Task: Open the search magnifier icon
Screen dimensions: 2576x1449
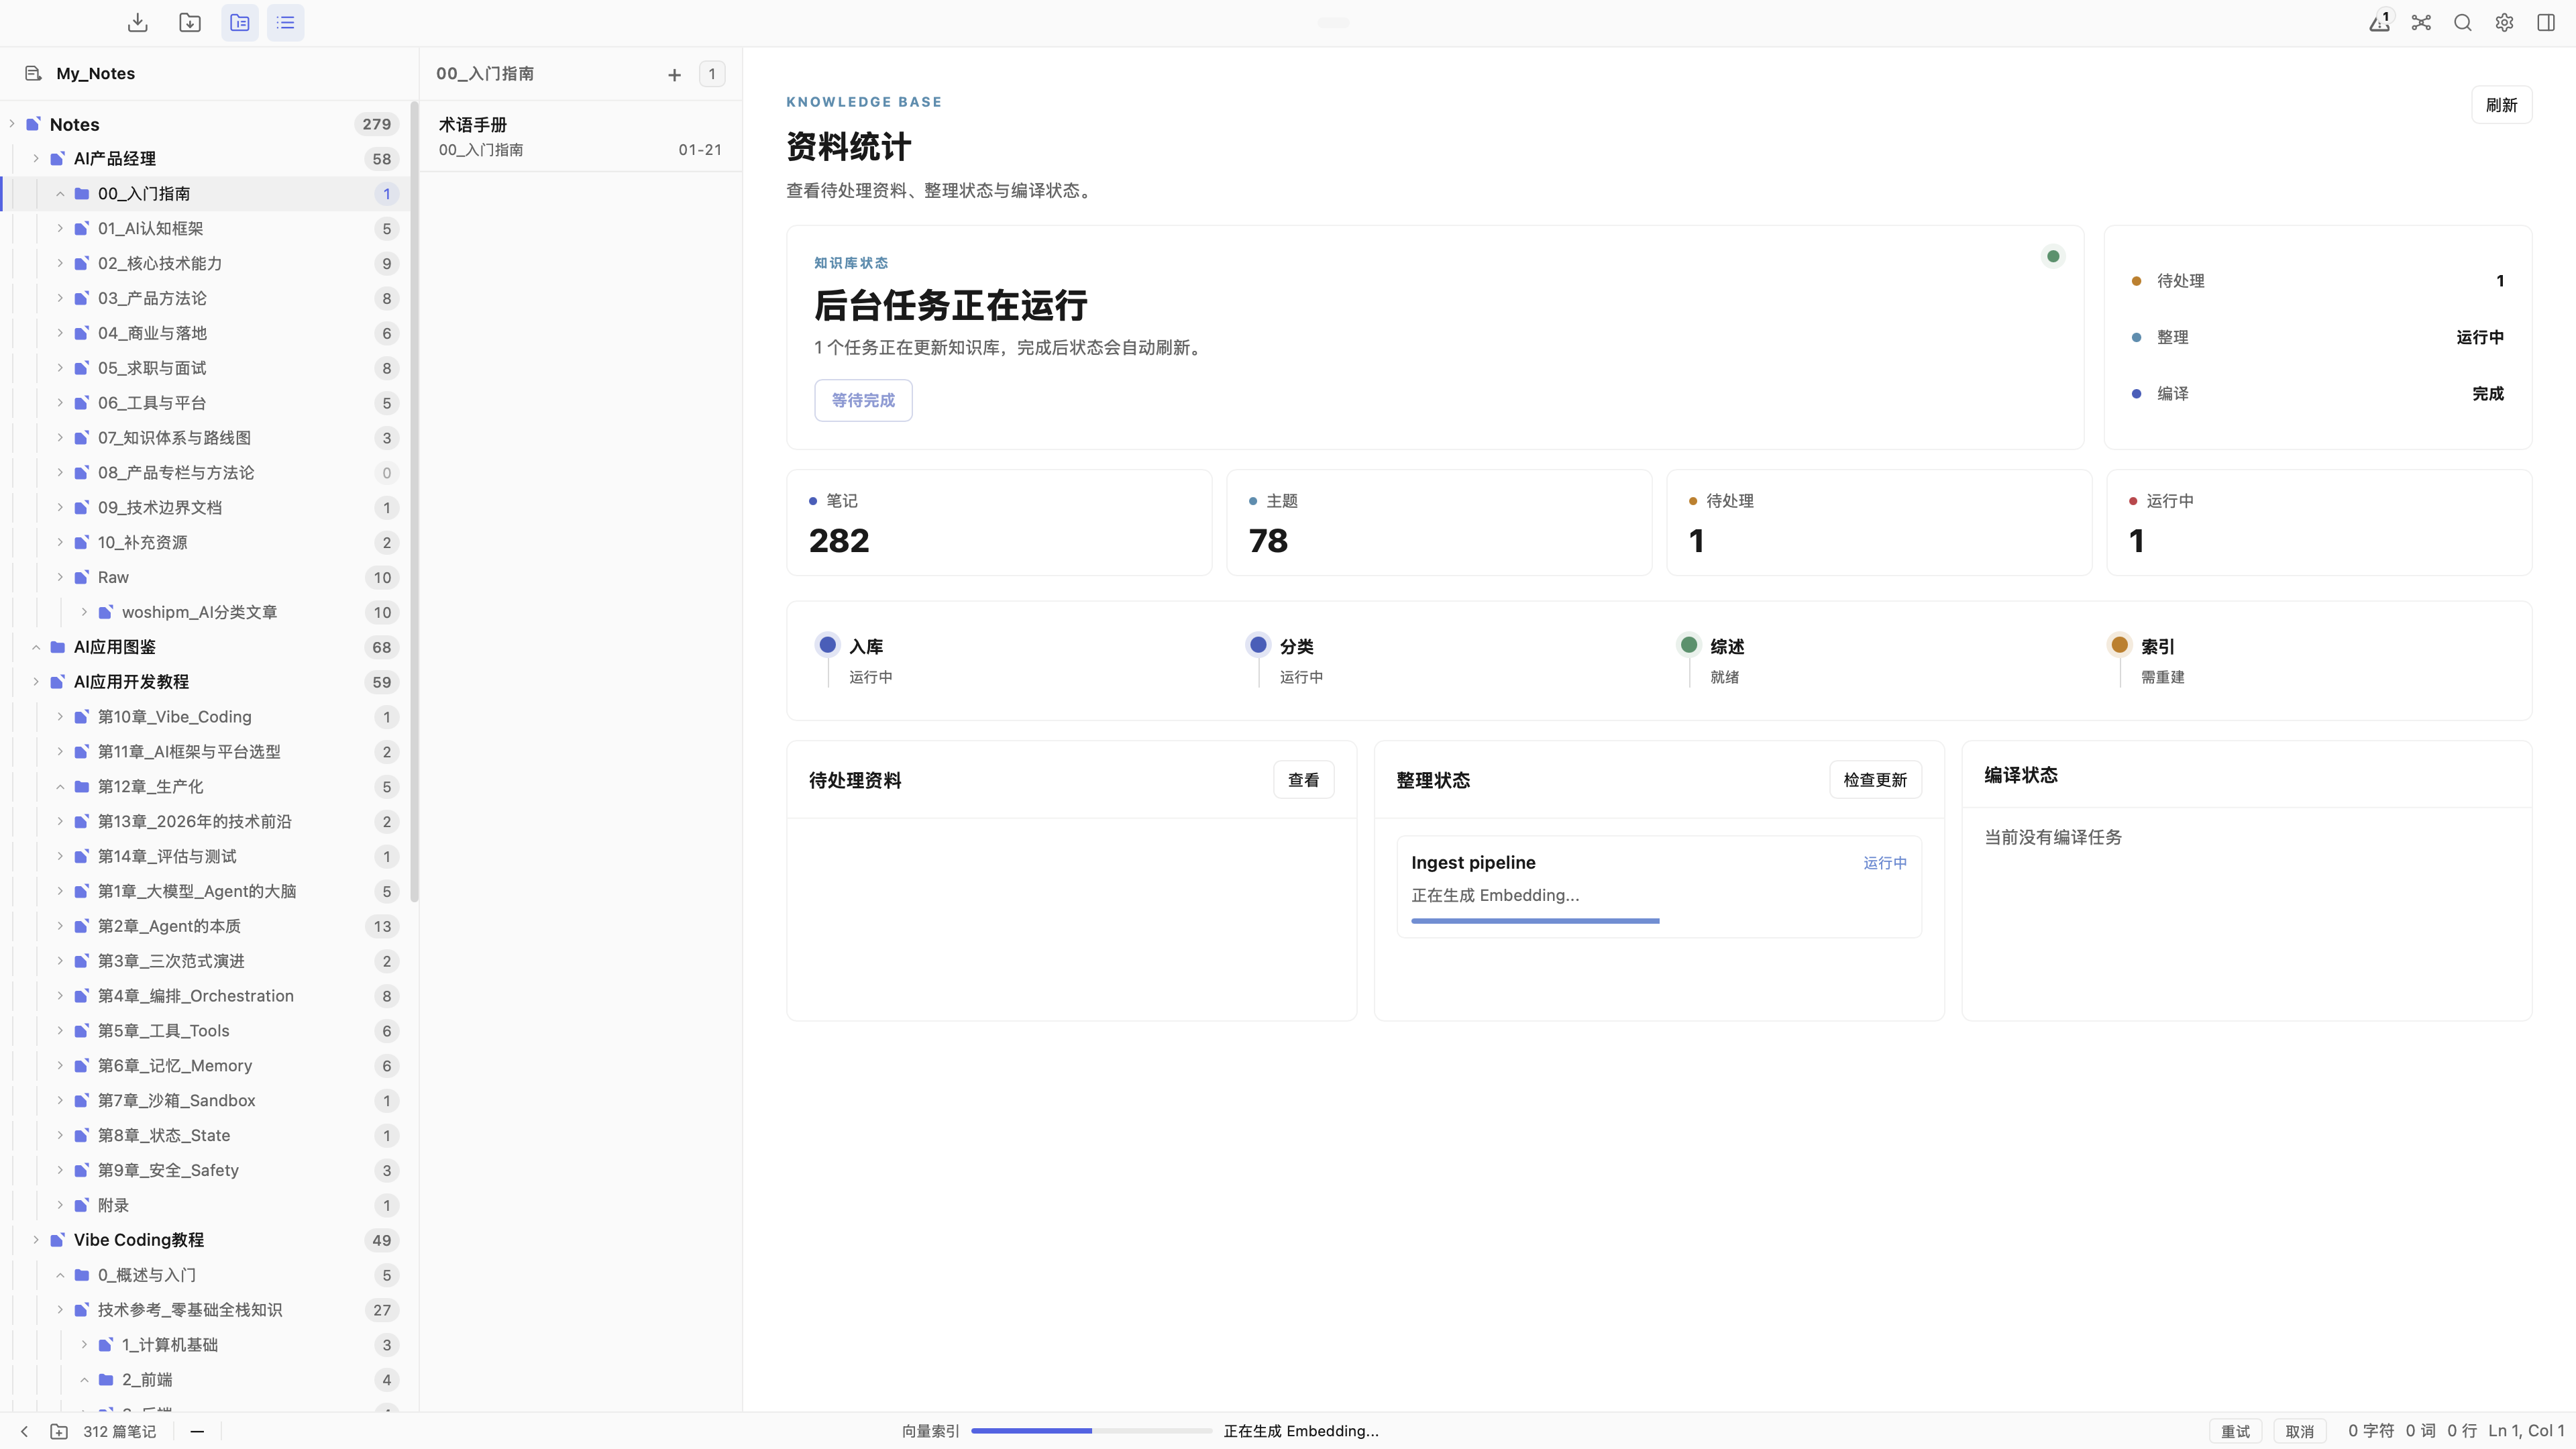Action: coord(2463,22)
